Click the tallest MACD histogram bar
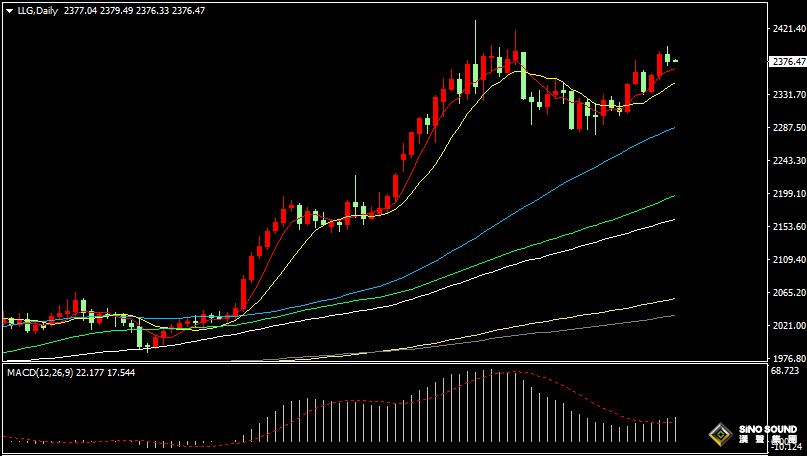This screenshot has width=807, height=456. click(x=490, y=405)
